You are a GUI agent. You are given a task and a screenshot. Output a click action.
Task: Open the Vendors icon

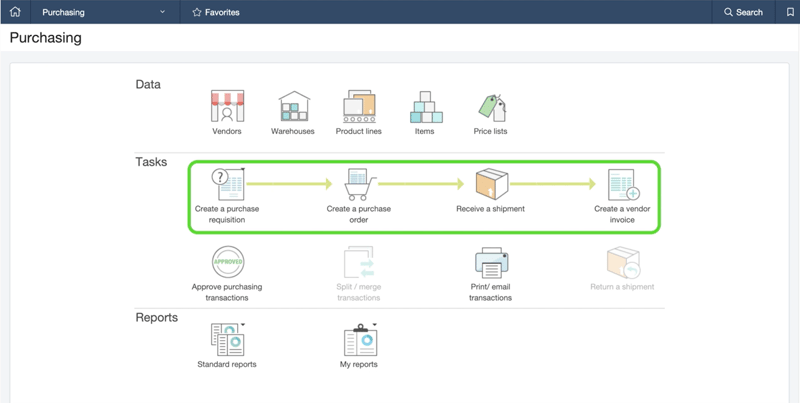coord(227,106)
